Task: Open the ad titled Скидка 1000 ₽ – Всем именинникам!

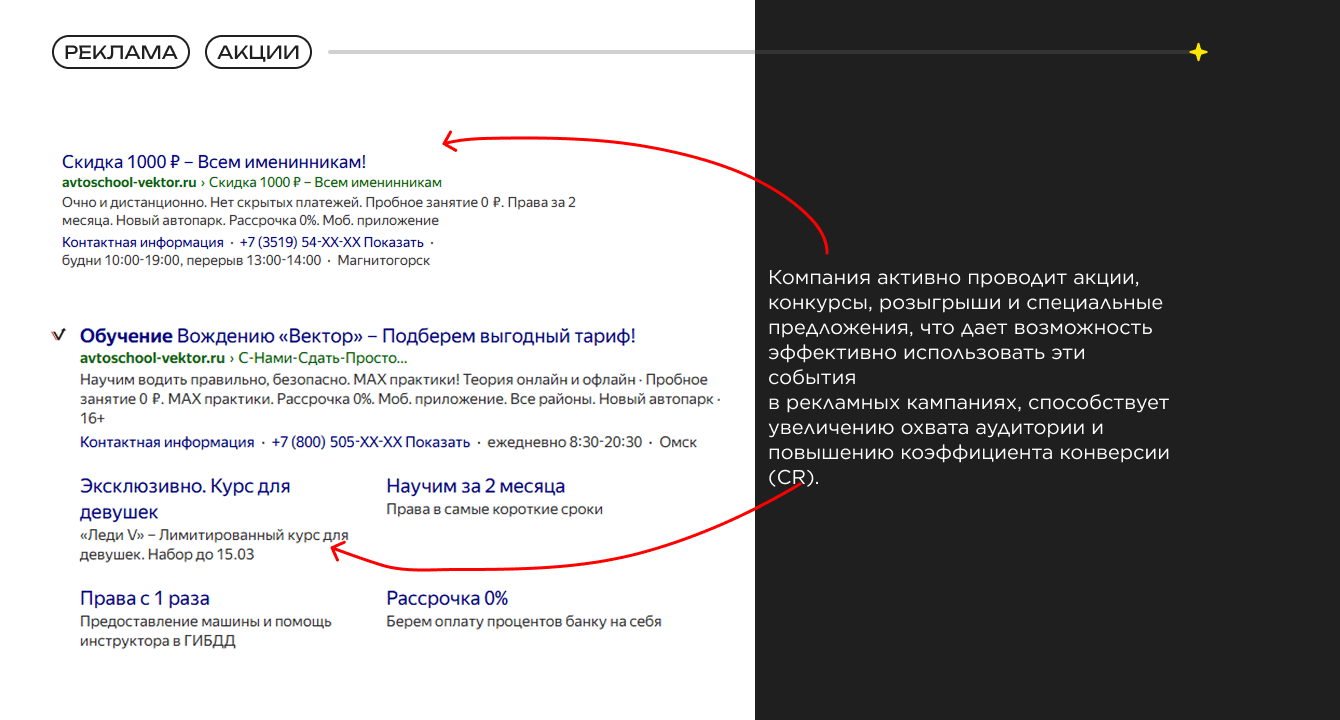Action: click(214, 162)
